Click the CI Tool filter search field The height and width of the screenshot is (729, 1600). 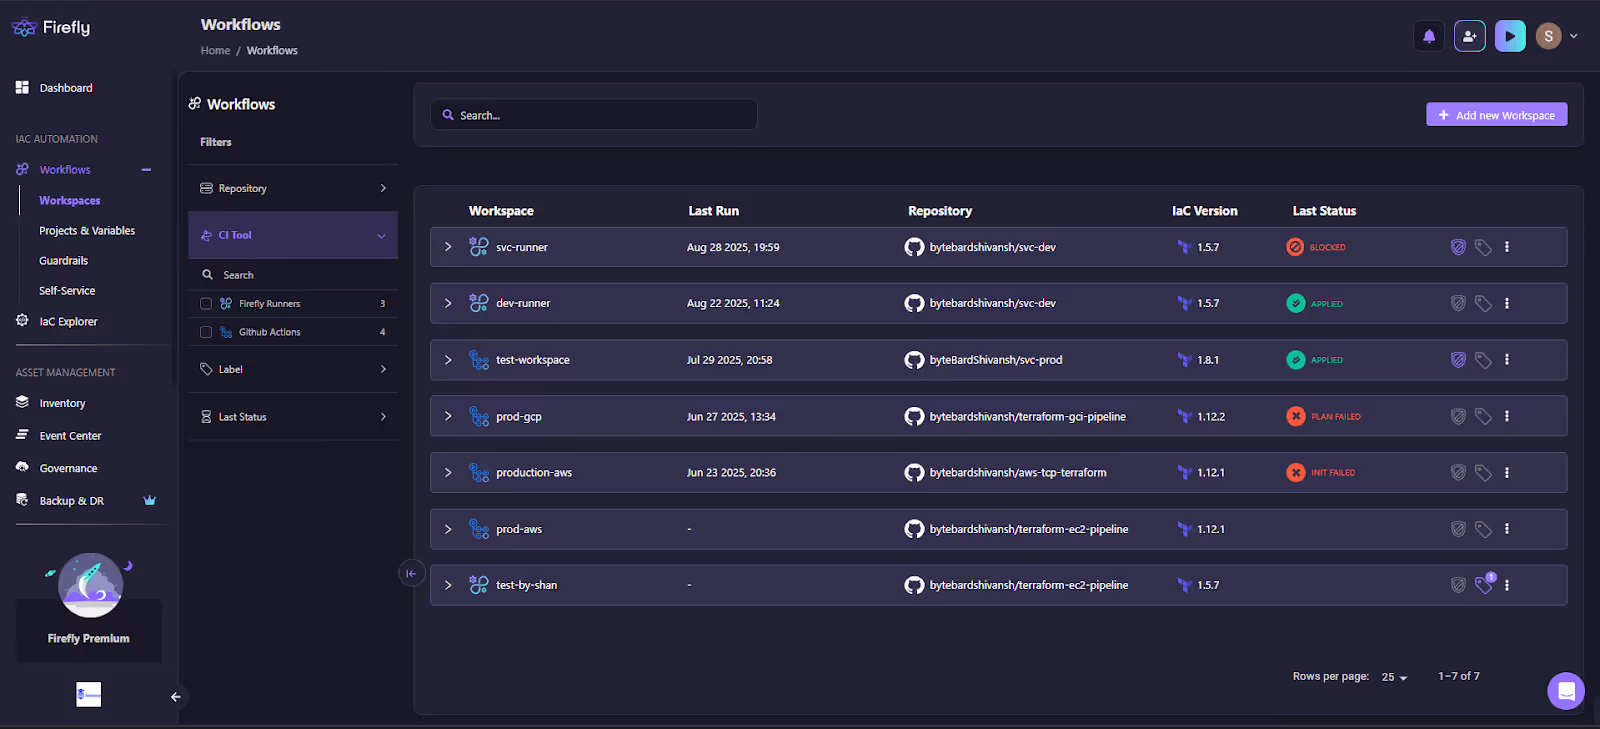click(293, 275)
